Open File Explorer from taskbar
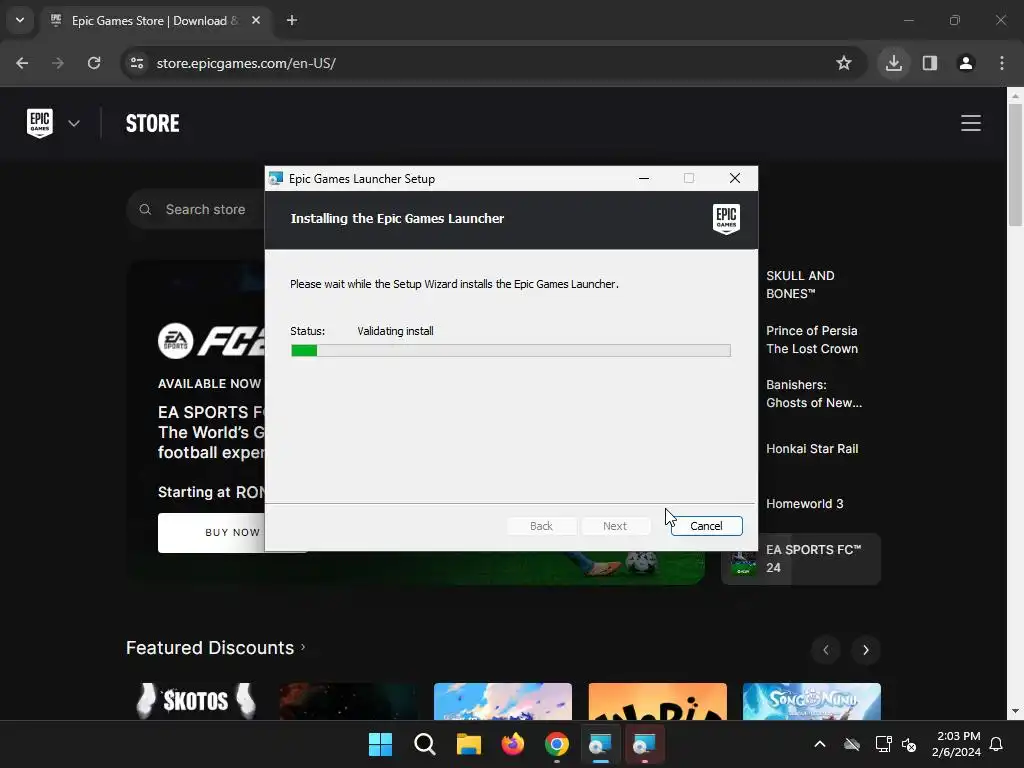This screenshot has width=1024, height=768. (469, 744)
